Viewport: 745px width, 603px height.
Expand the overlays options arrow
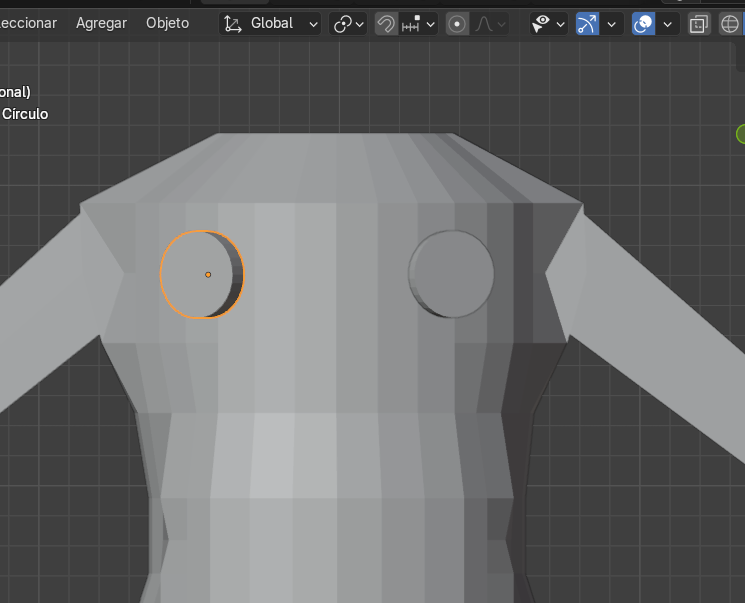pos(667,23)
